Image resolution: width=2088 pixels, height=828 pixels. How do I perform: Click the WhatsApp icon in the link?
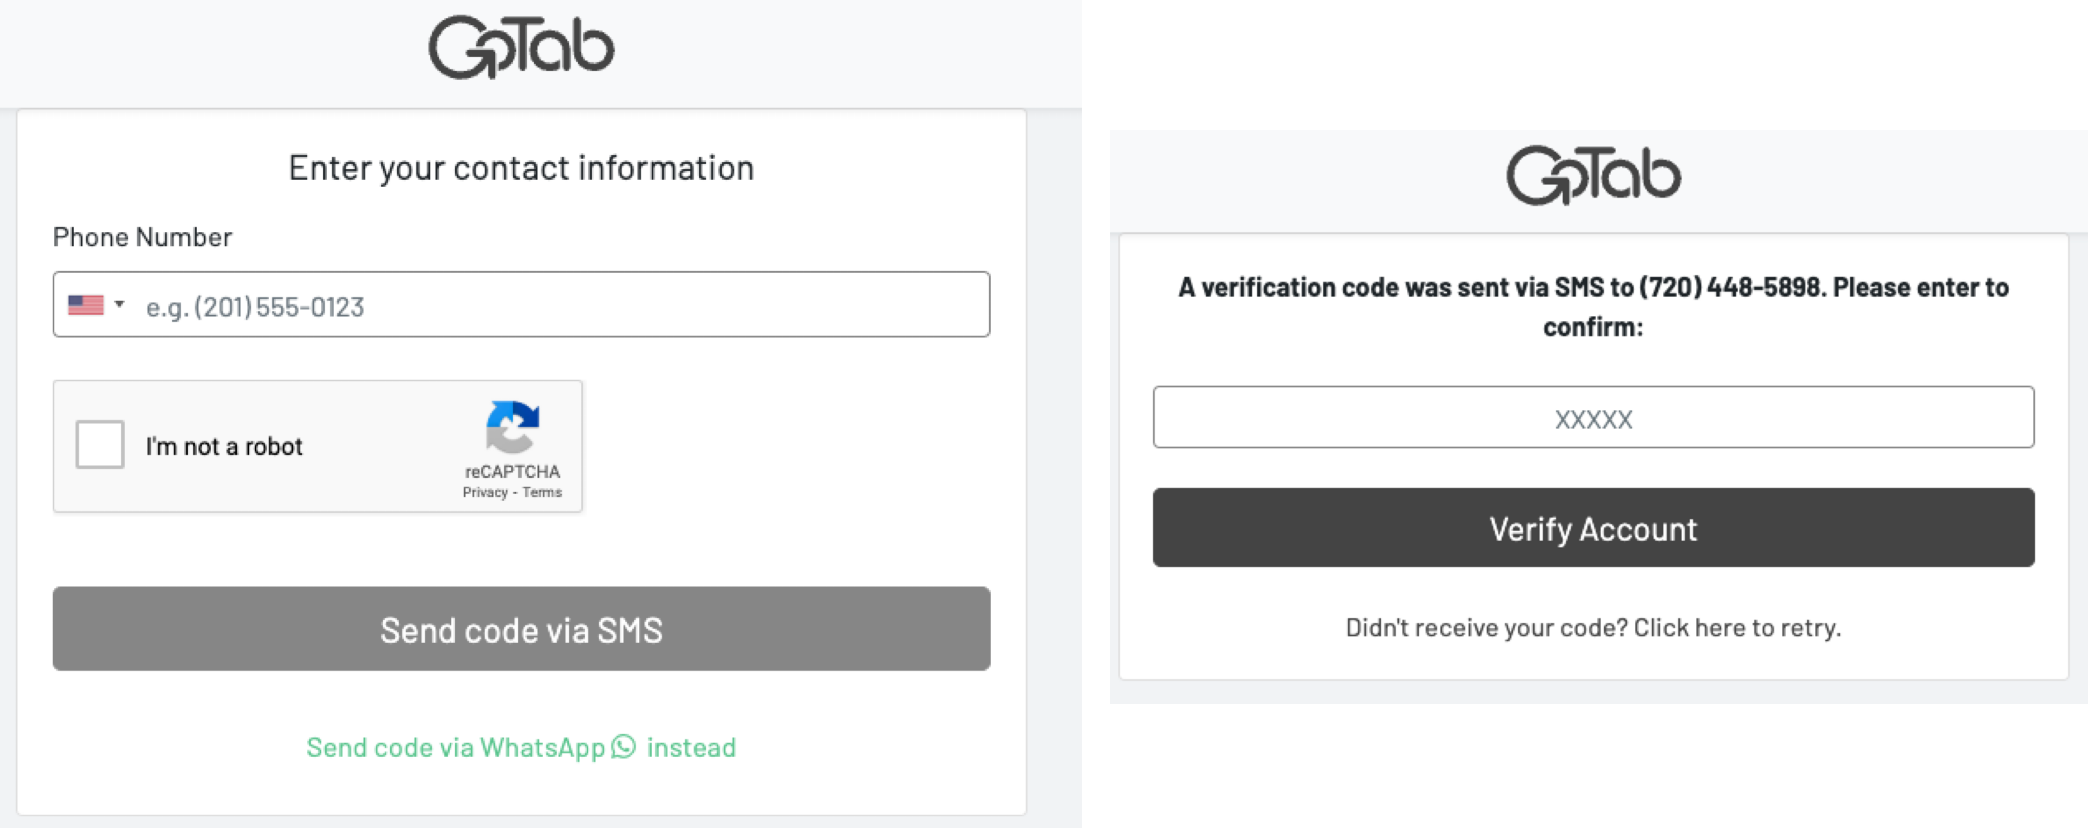coord(624,747)
